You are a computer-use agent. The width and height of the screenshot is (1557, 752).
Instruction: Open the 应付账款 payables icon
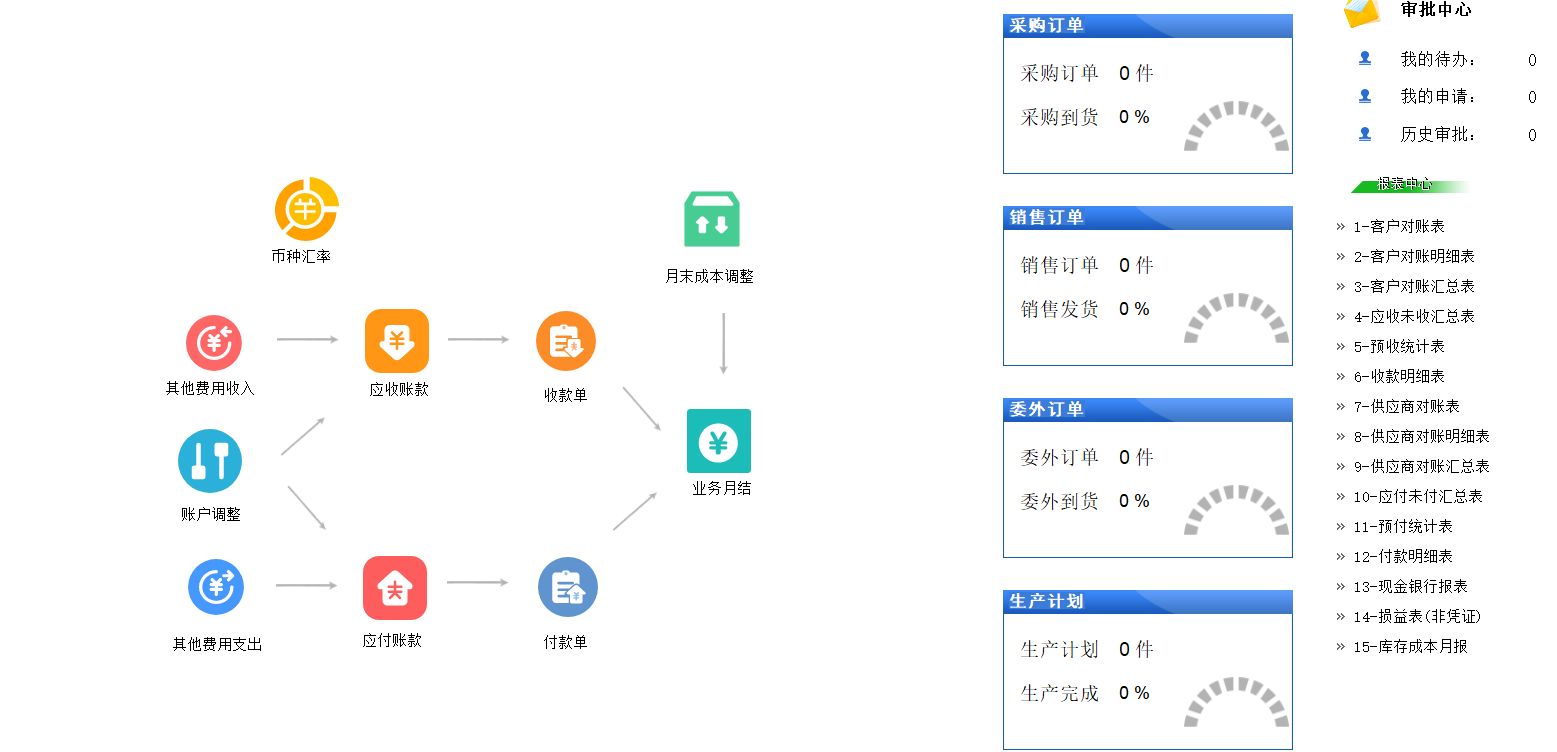point(395,588)
